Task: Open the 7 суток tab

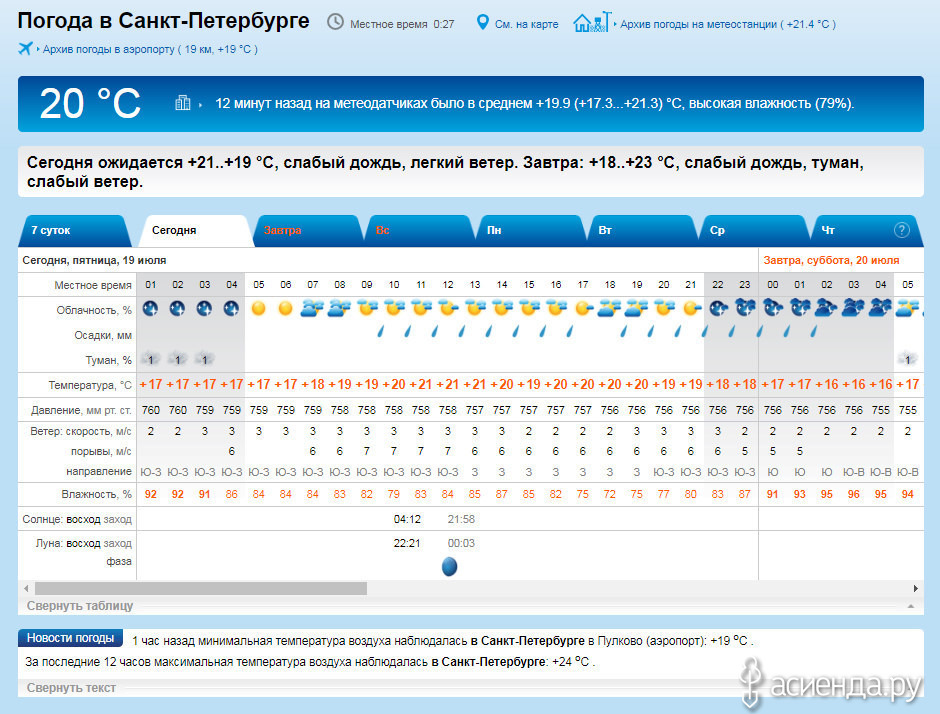Action: coord(76,230)
